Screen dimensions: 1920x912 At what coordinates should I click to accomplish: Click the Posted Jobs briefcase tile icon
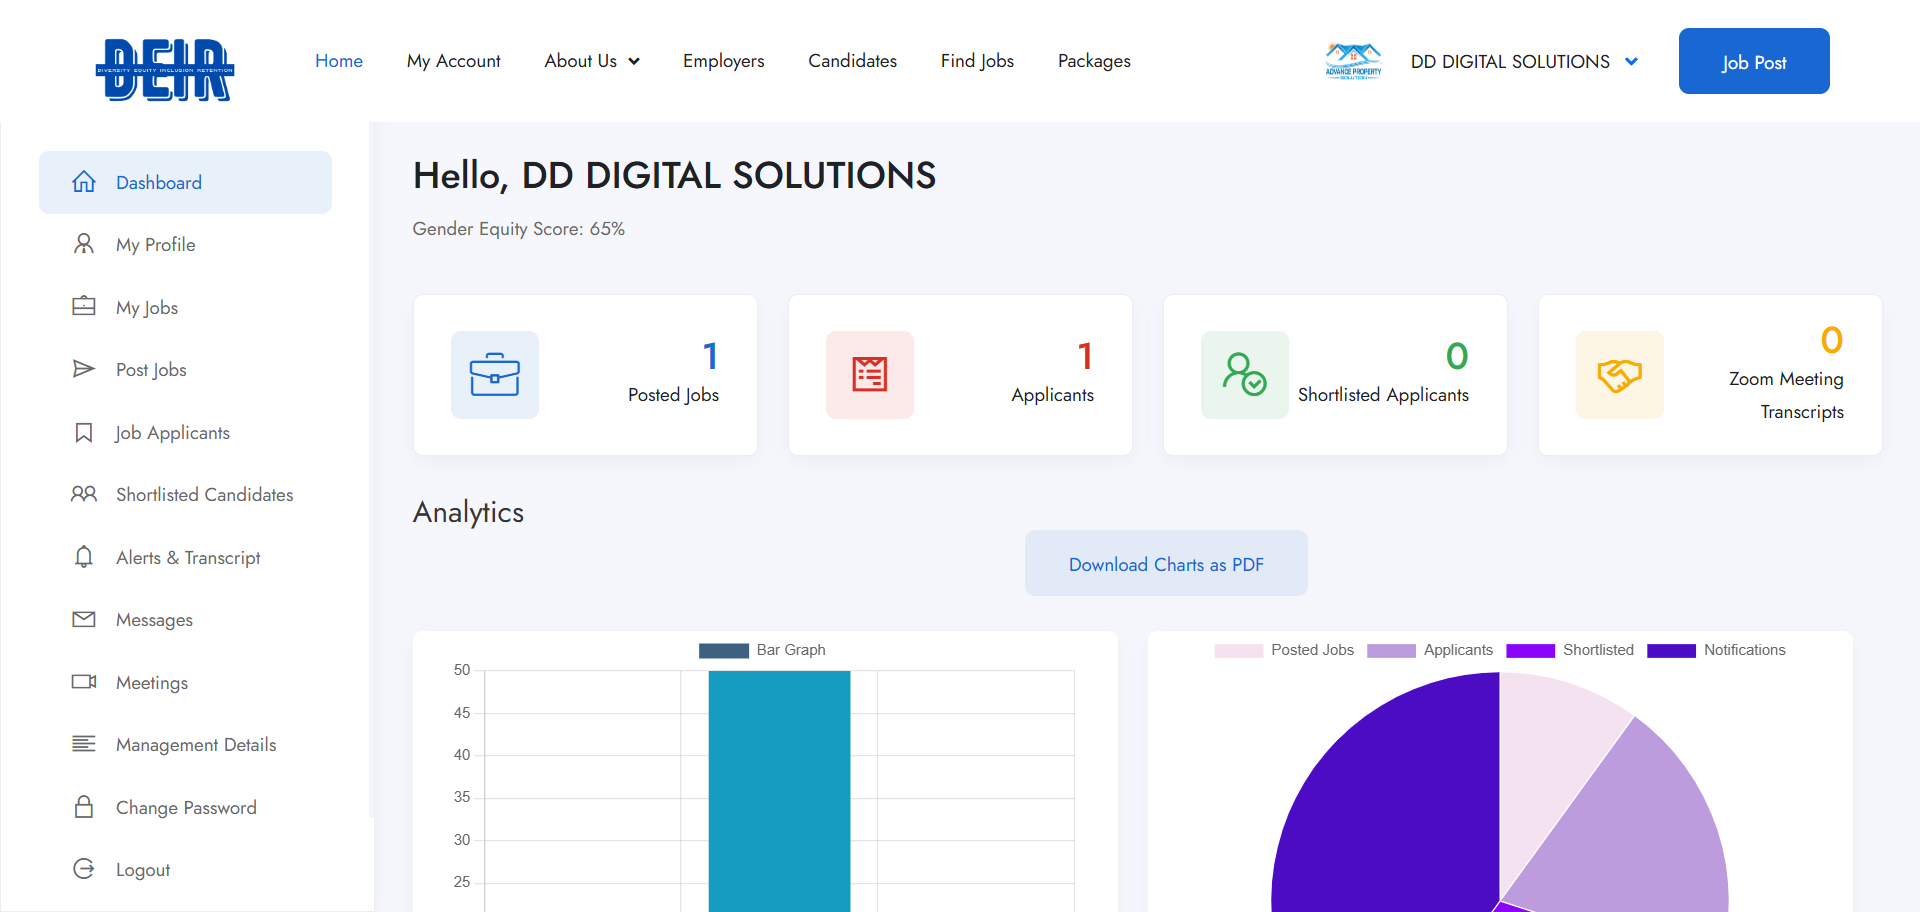(495, 375)
